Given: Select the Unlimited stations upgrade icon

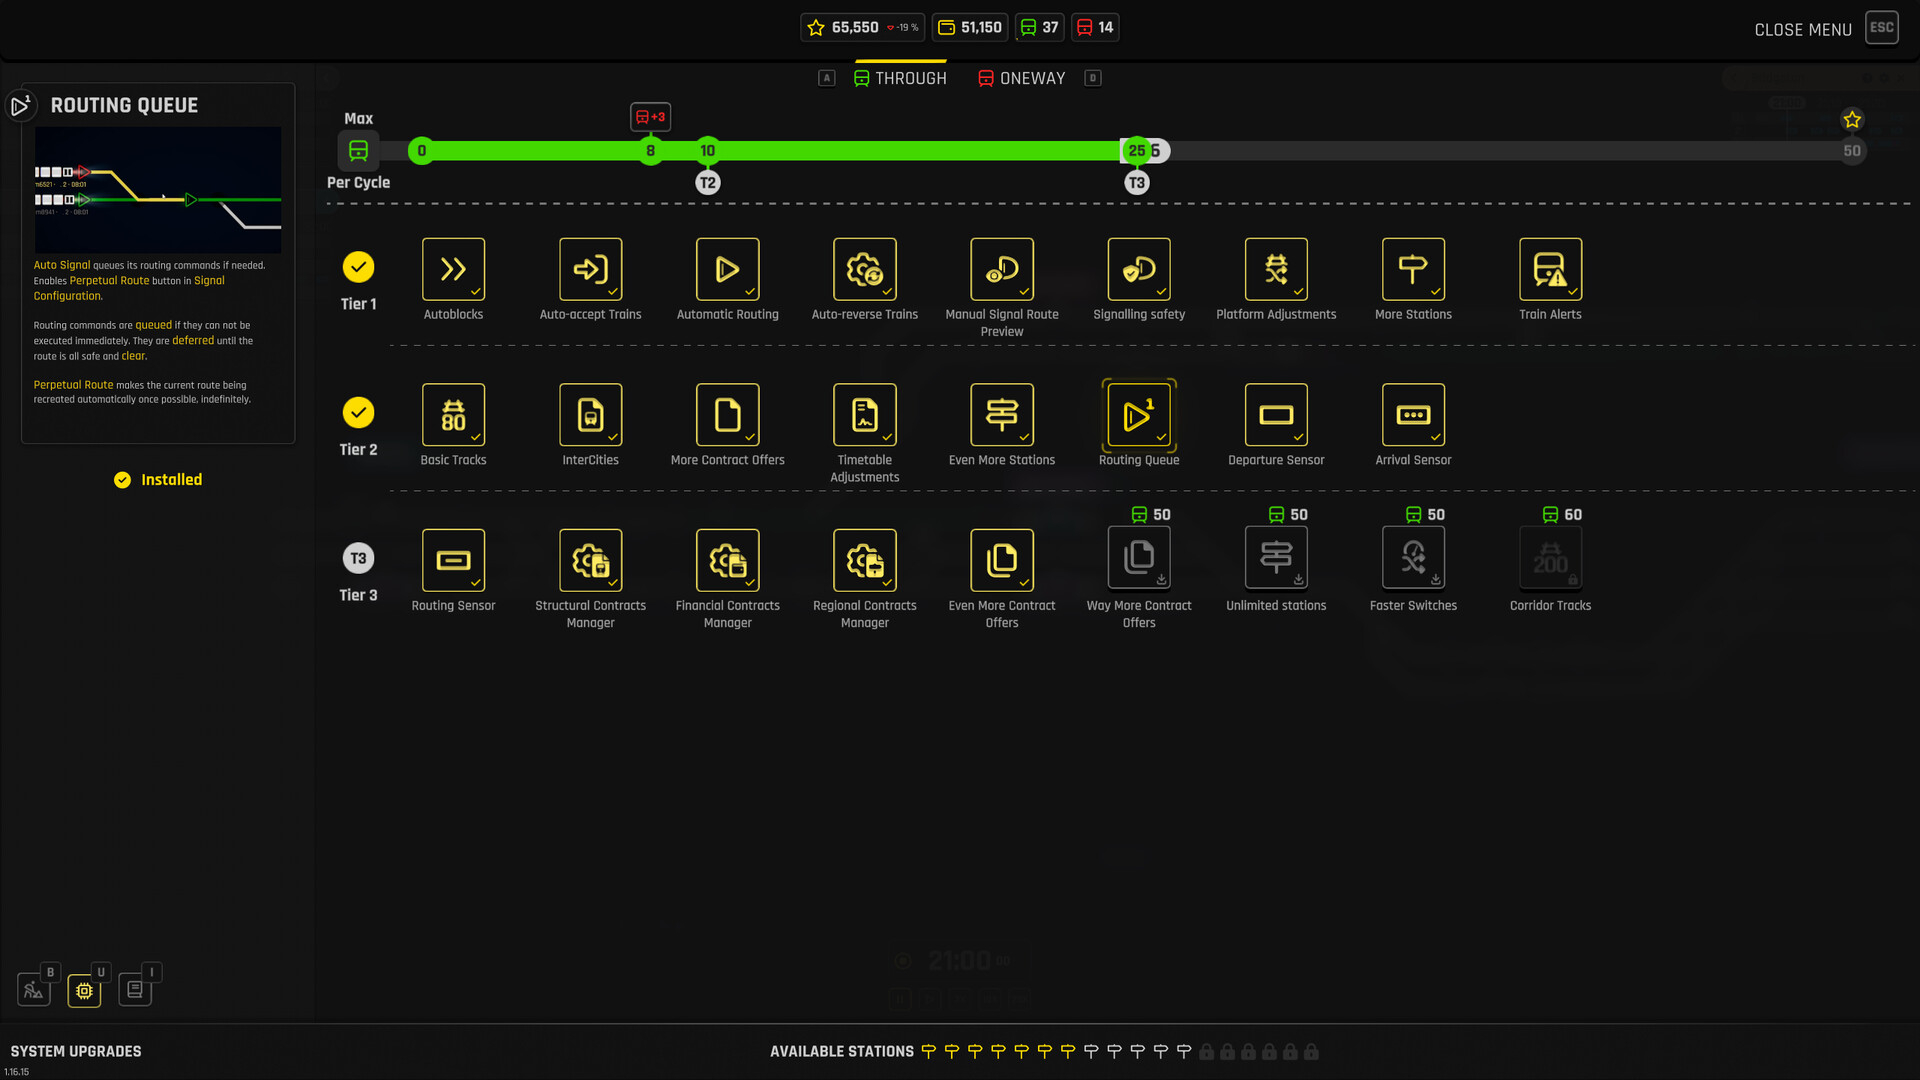Looking at the screenshot, I should tap(1275, 560).
